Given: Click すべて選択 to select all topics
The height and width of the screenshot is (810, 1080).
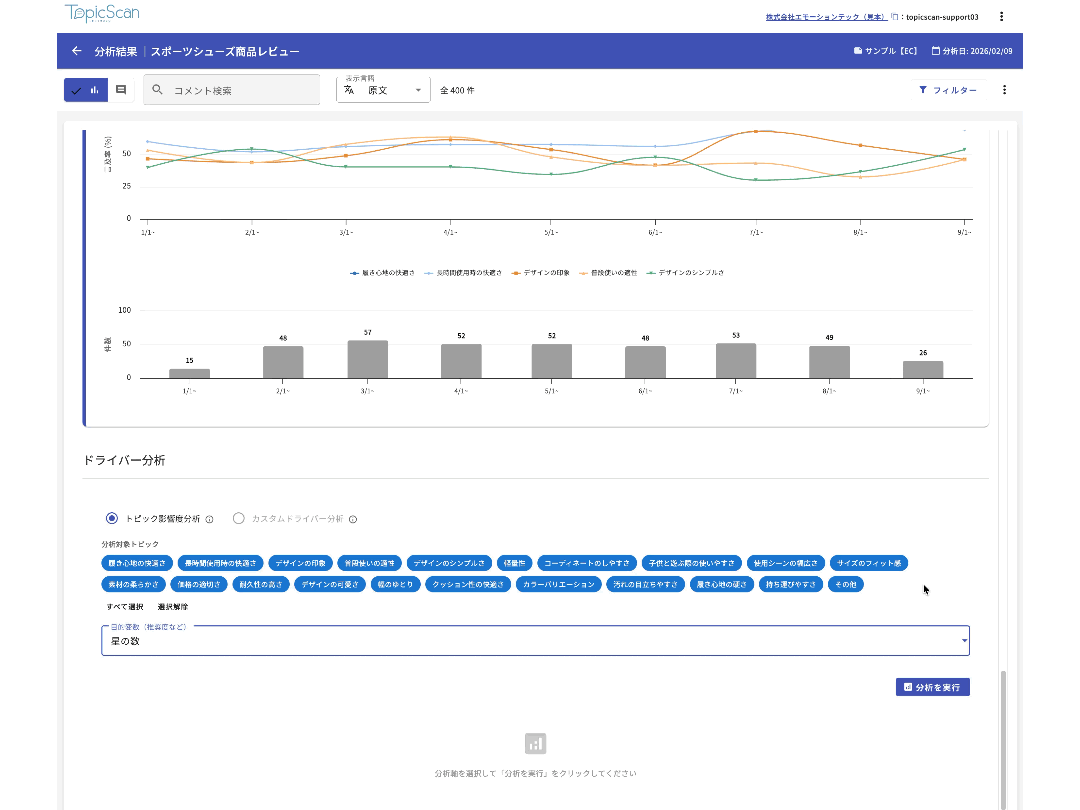Looking at the screenshot, I should click(125, 607).
